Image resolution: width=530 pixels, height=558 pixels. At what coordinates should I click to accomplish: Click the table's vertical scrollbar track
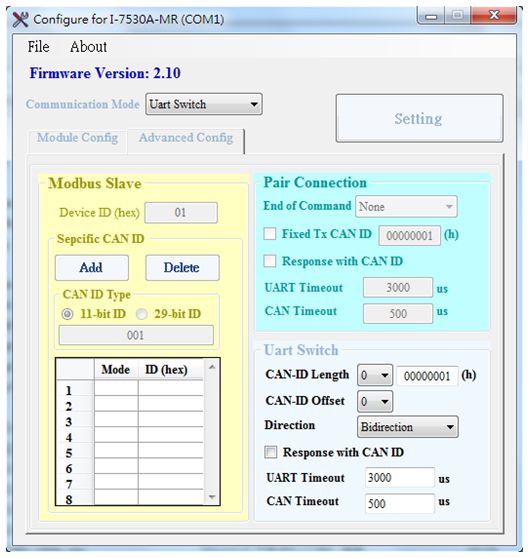[212, 432]
